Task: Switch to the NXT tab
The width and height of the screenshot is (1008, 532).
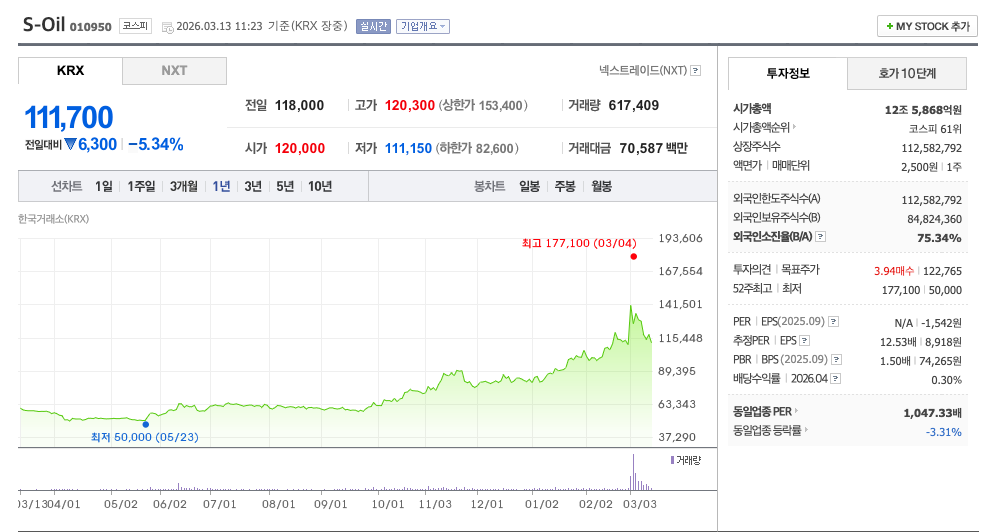Action: point(174,71)
